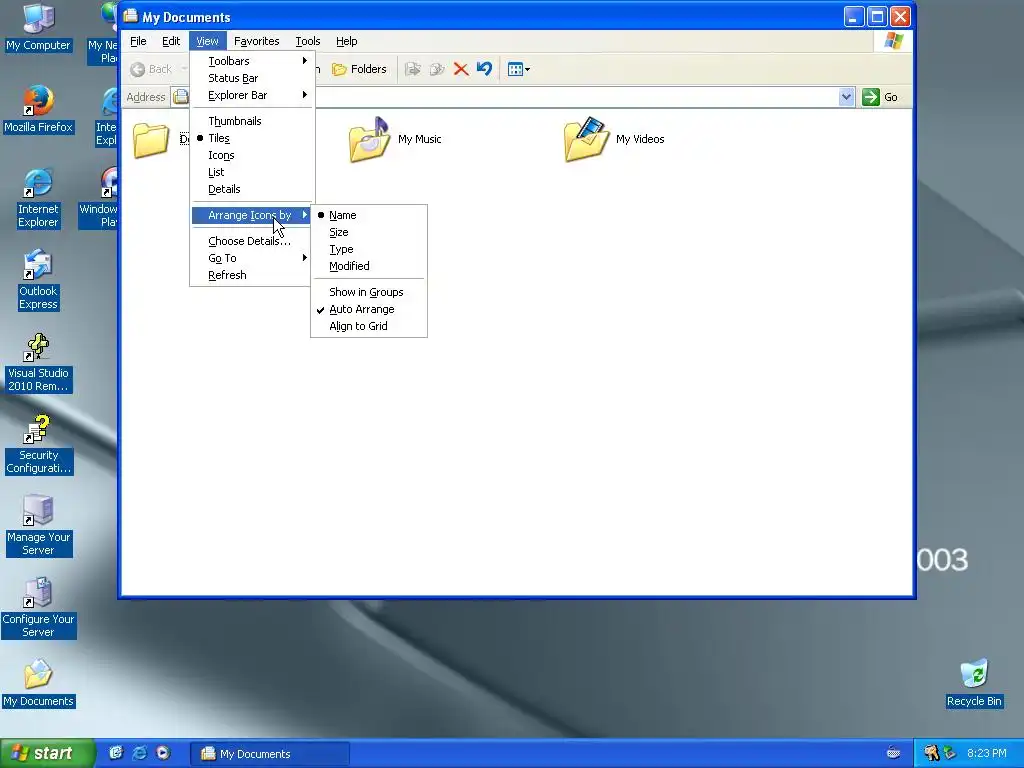This screenshot has width=1024, height=768.
Task: Close the open View menu
Action: point(208,41)
